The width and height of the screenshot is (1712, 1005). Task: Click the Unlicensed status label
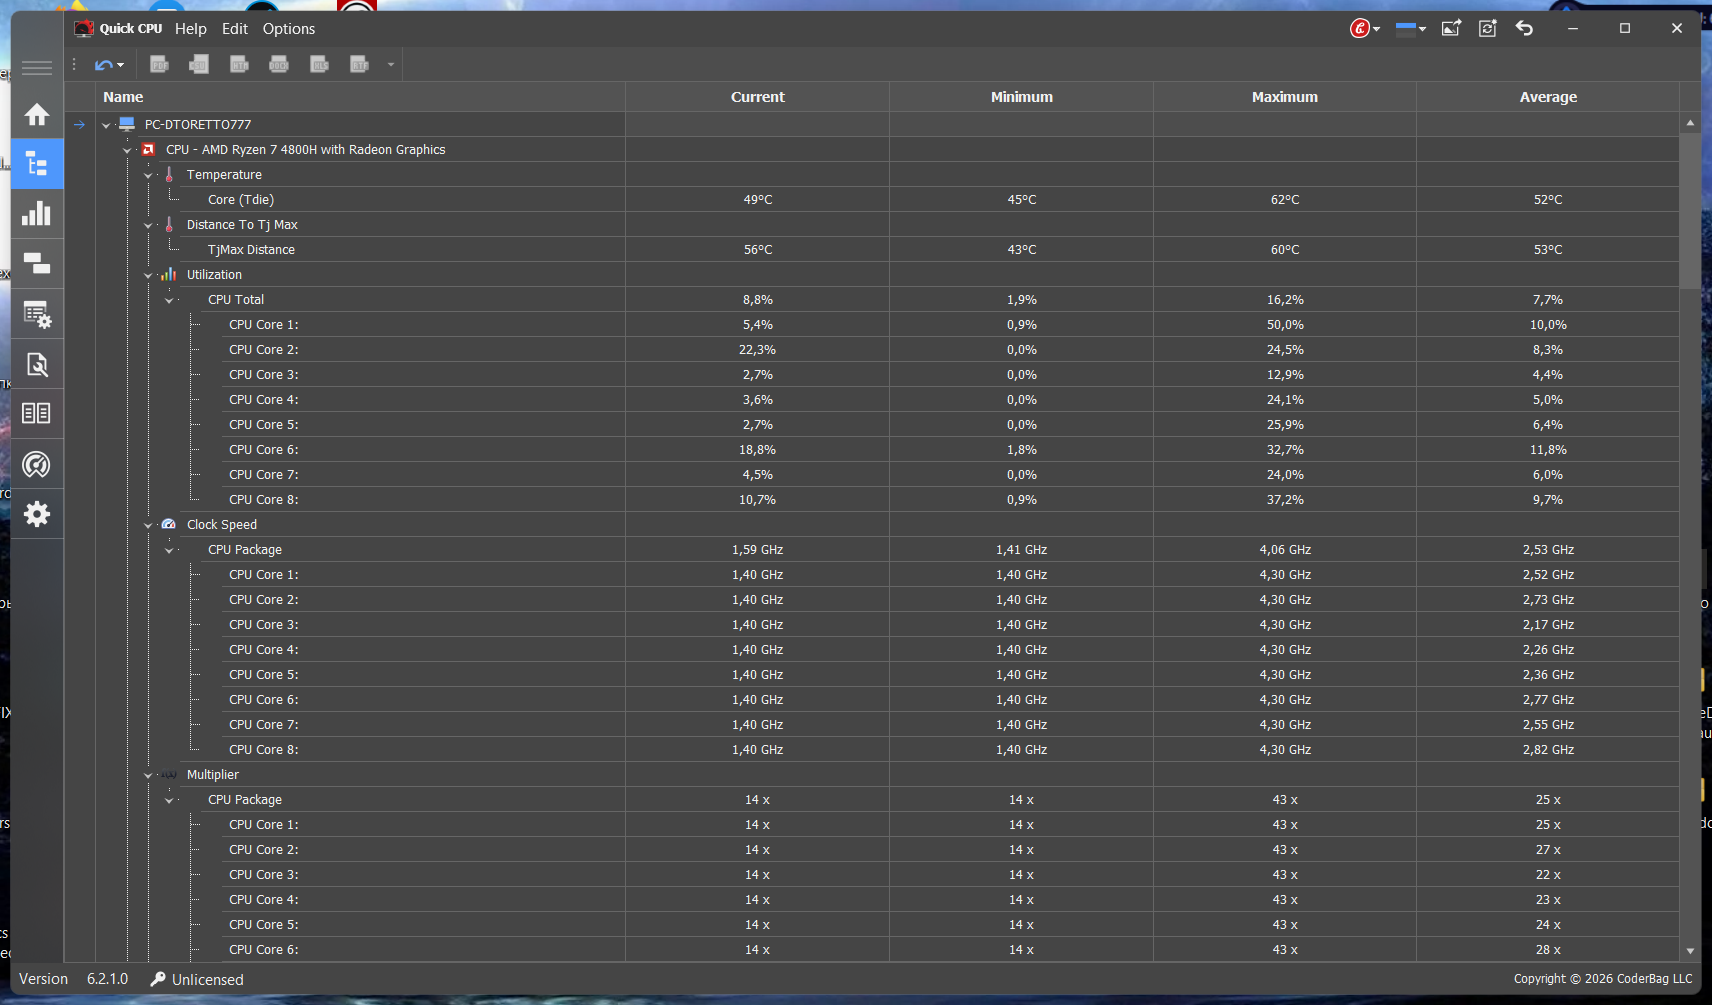click(207, 980)
